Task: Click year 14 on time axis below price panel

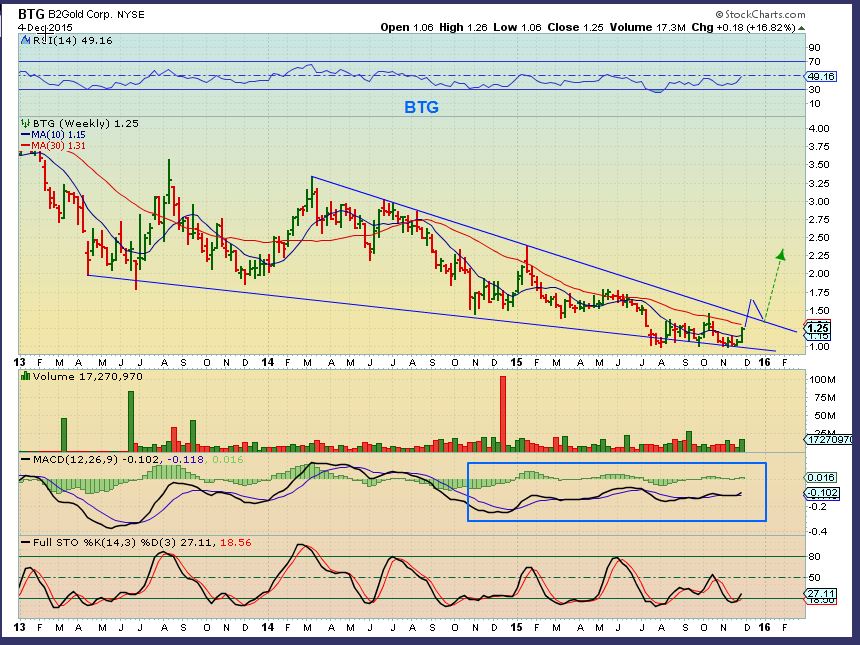Action: tap(267, 363)
